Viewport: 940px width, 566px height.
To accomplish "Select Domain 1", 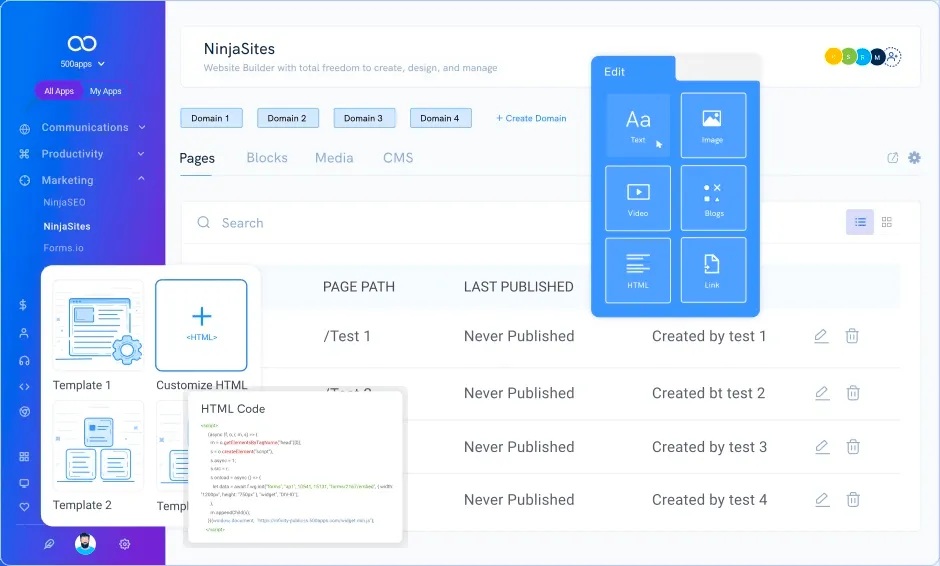I will 211,118.
